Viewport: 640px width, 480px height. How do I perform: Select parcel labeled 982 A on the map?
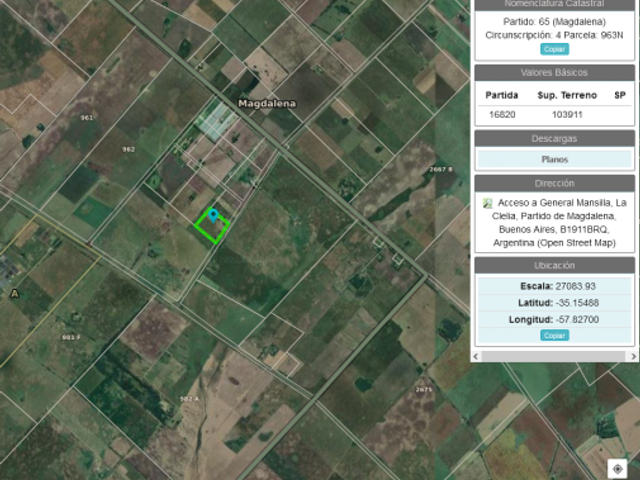(189, 399)
